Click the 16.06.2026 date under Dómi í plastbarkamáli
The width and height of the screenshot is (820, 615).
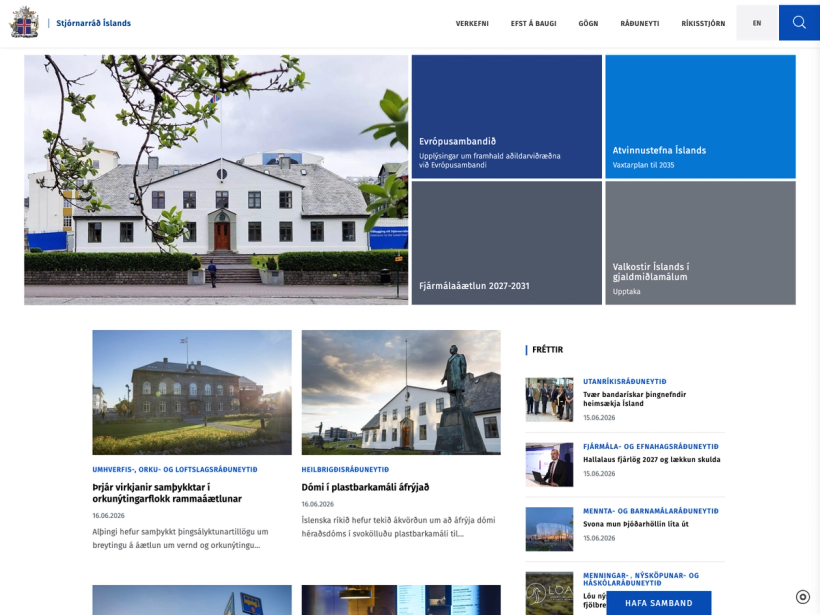tap(317, 504)
